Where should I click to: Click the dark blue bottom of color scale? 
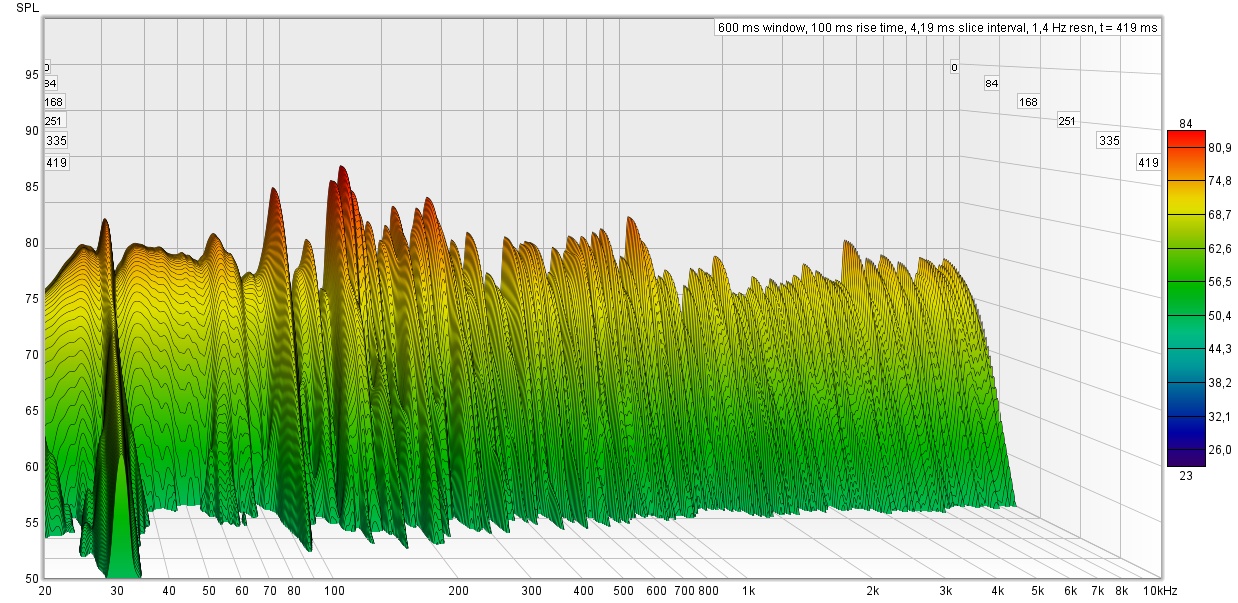click(1186, 460)
